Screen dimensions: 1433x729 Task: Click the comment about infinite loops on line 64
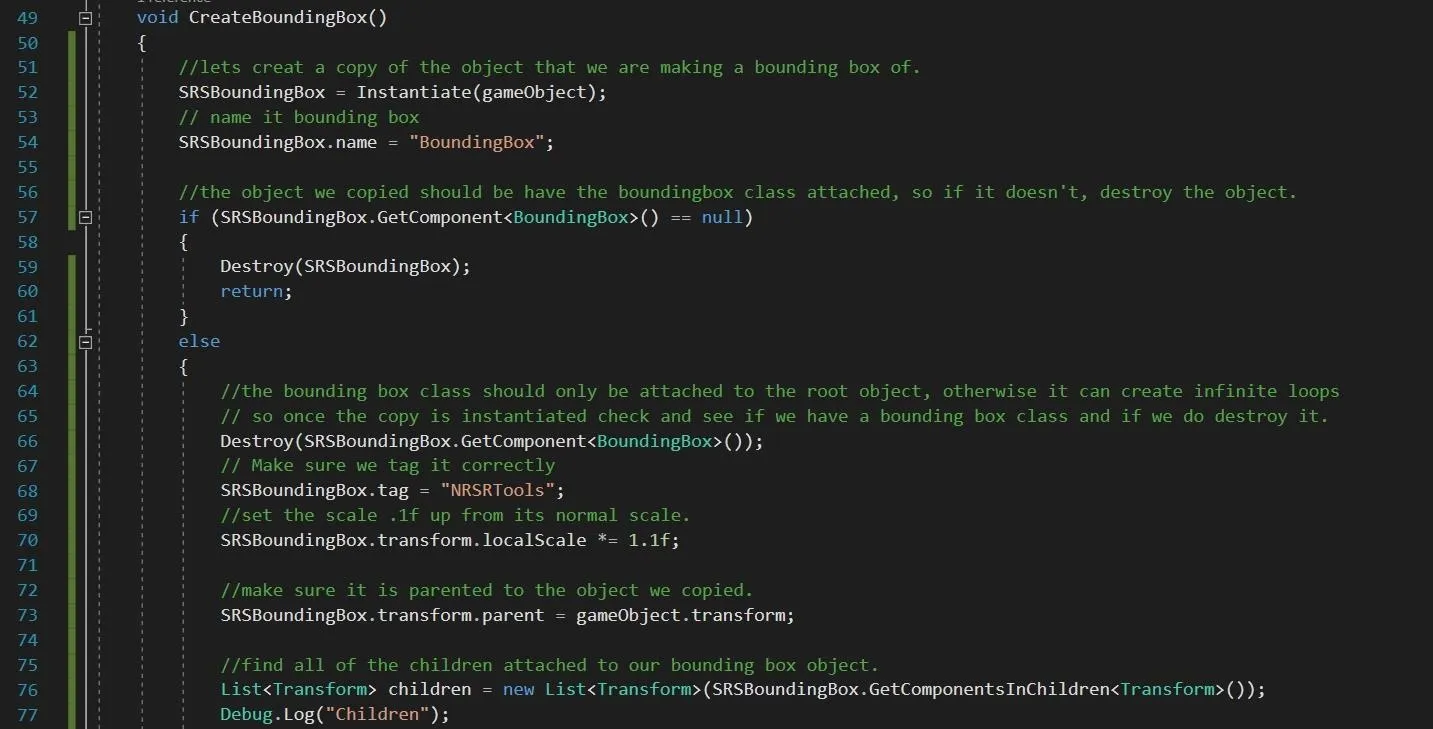[x=780, y=391]
